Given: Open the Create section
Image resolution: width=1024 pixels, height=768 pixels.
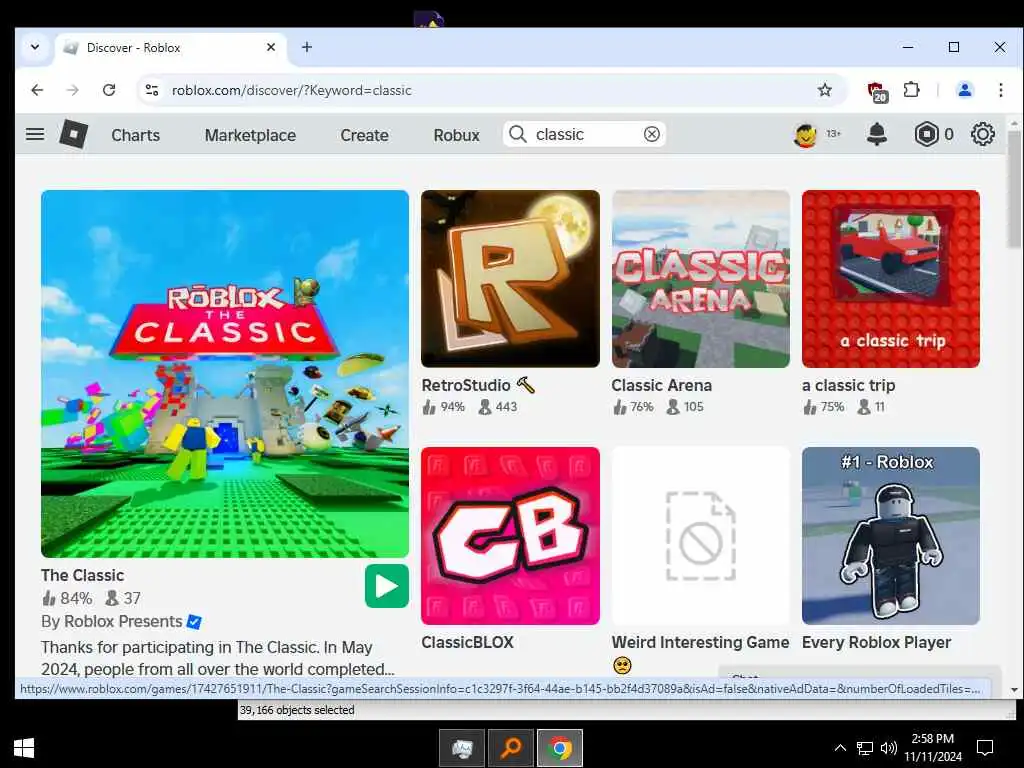Looking at the screenshot, I should click(364, 135).
